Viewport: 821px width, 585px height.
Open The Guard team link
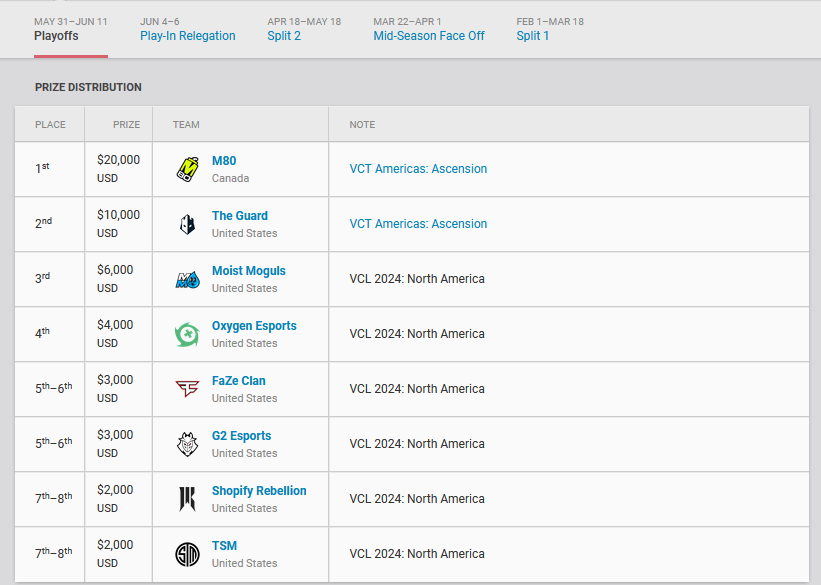coord(240,216)
